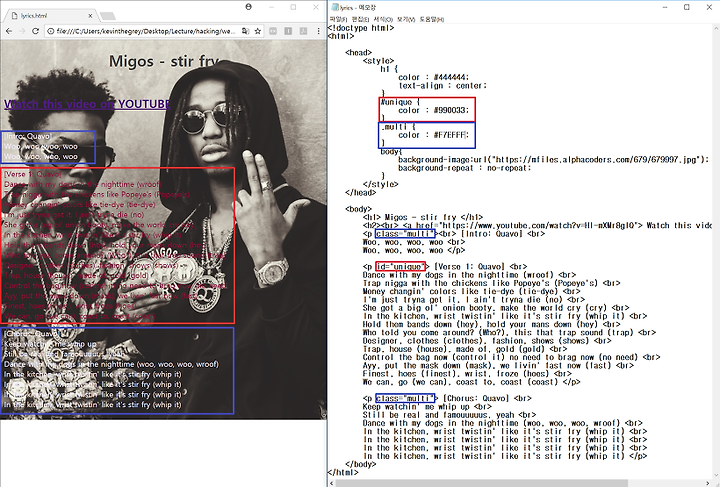Click 'Designer, clothes (clothes)' line in Notepad
Image resolution: width=720 pixels, height=487 pixels.
pyautogui.click(x=487, y=341)
